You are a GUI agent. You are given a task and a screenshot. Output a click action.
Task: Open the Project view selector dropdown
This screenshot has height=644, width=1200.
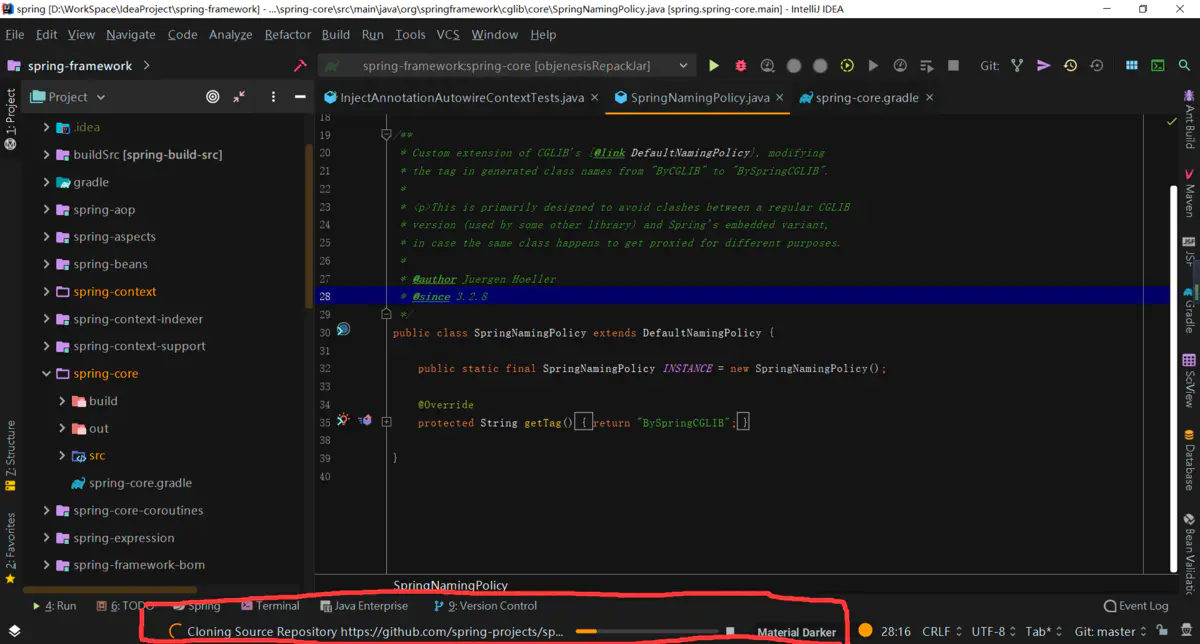(x=68, y=97)
